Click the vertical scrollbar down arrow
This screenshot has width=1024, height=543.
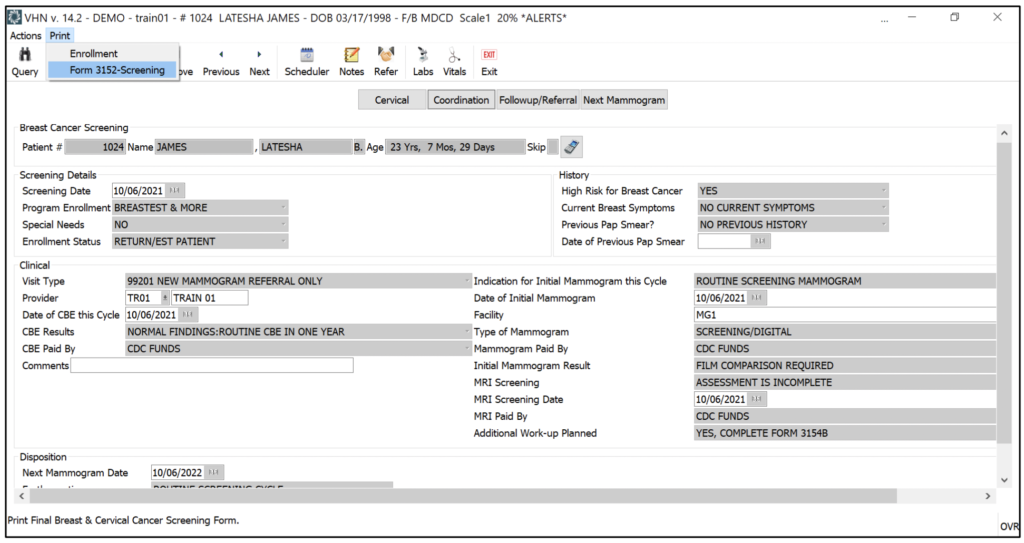coord(1004,480)
